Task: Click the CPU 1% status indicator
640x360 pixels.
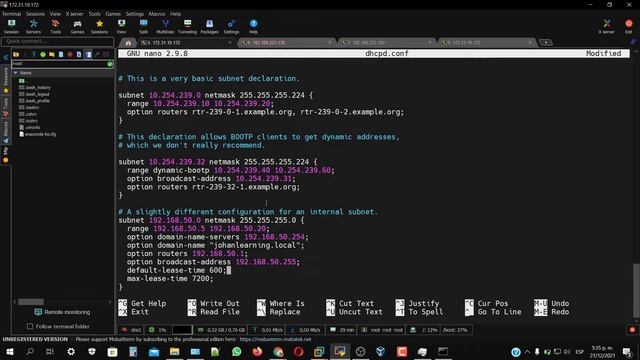Action: [158, 330]
